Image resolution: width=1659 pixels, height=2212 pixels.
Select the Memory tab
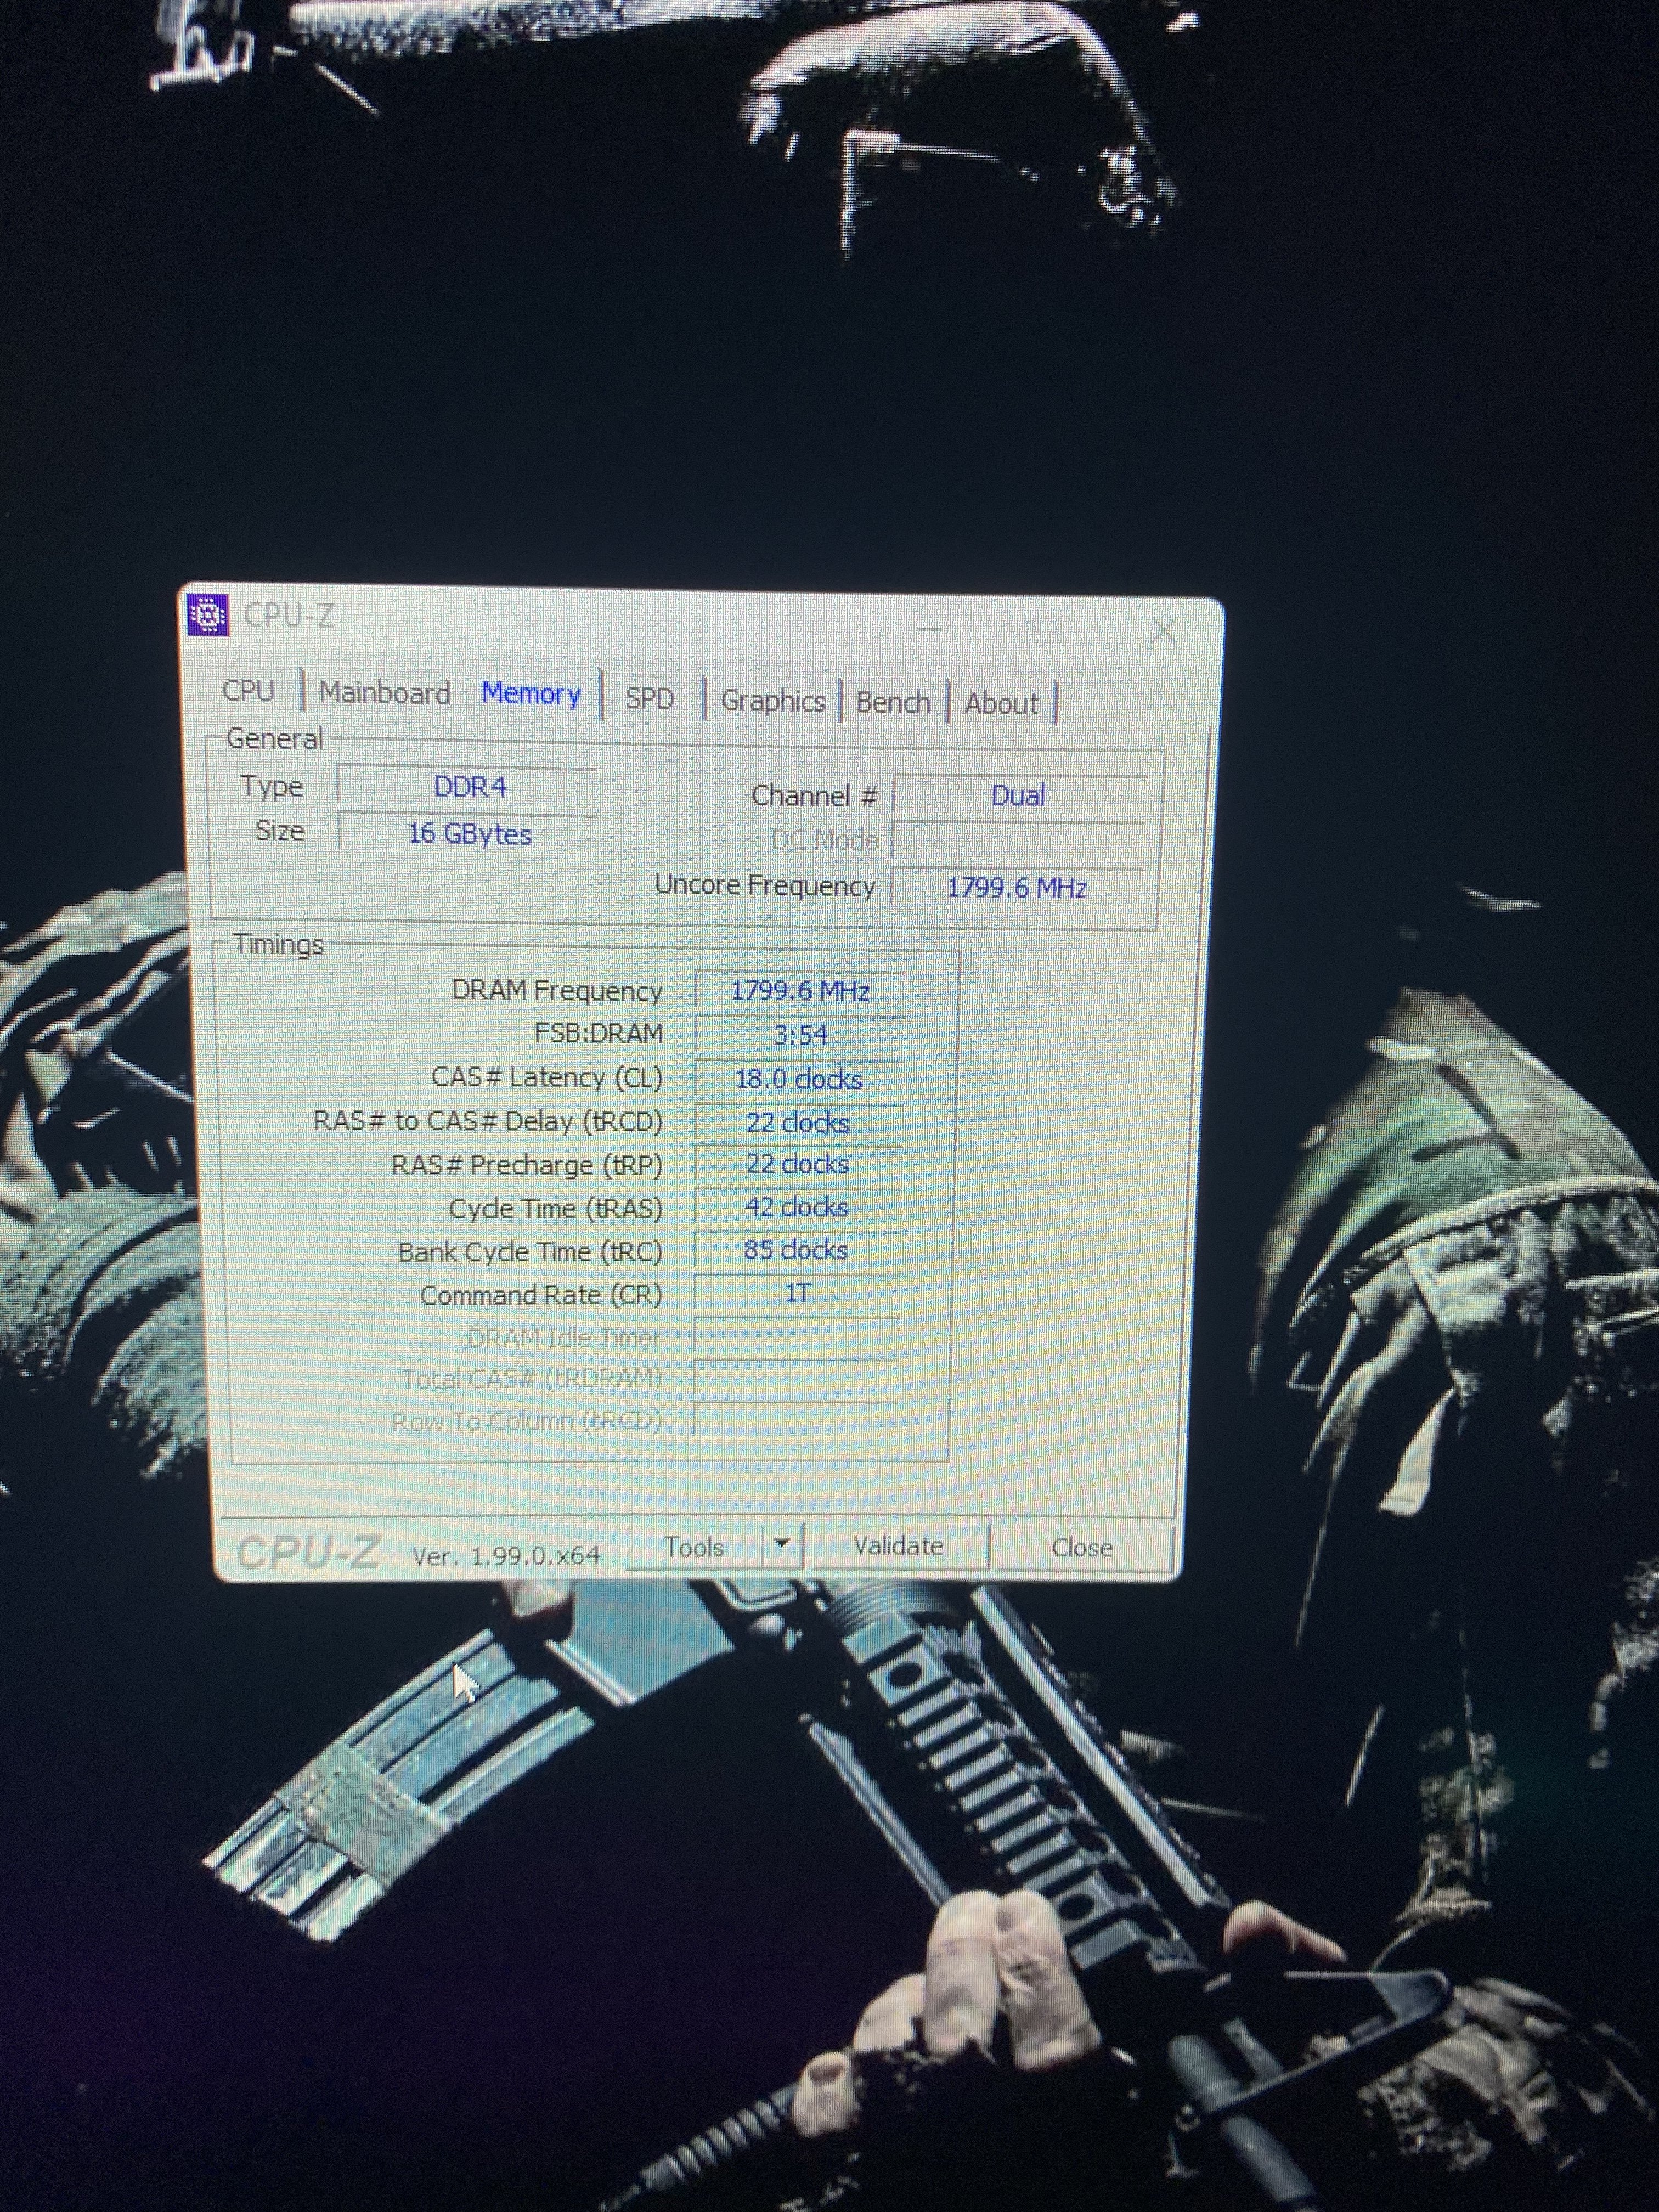531,694
